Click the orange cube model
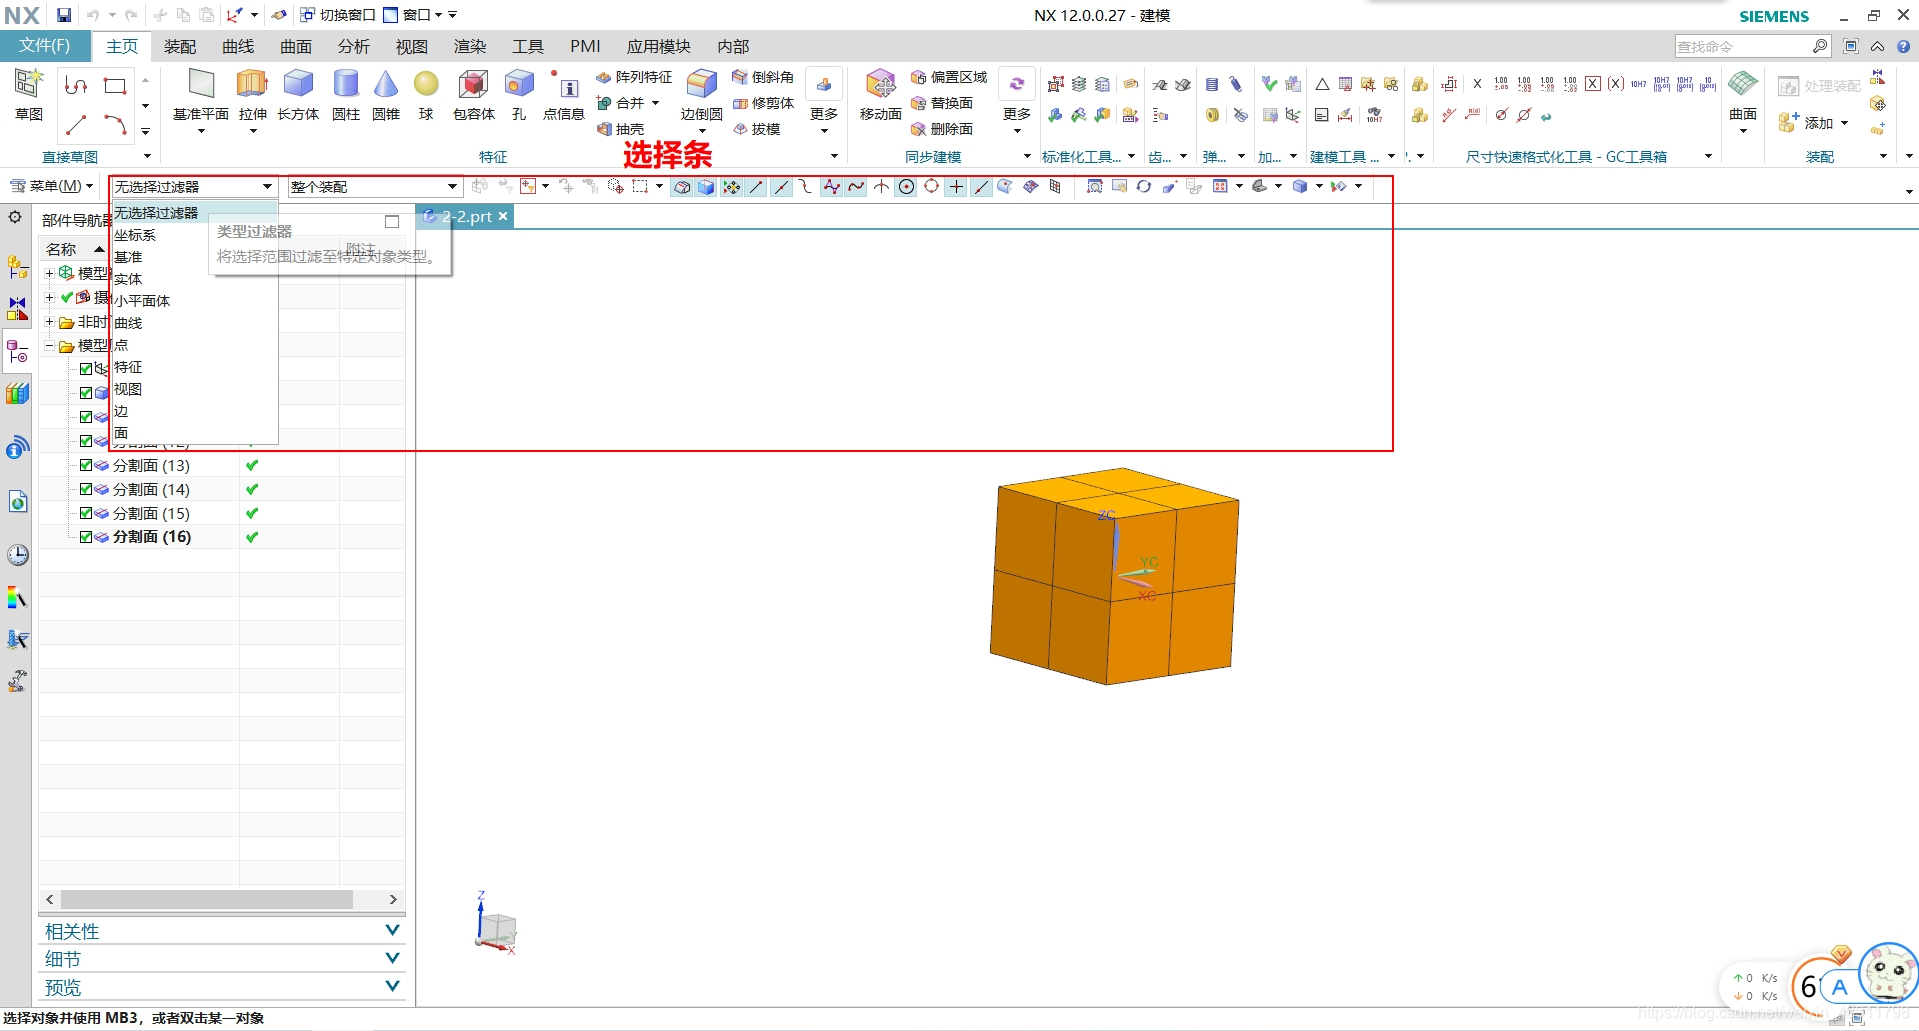The image size is (1919, 1031). tap(1114, 577)
